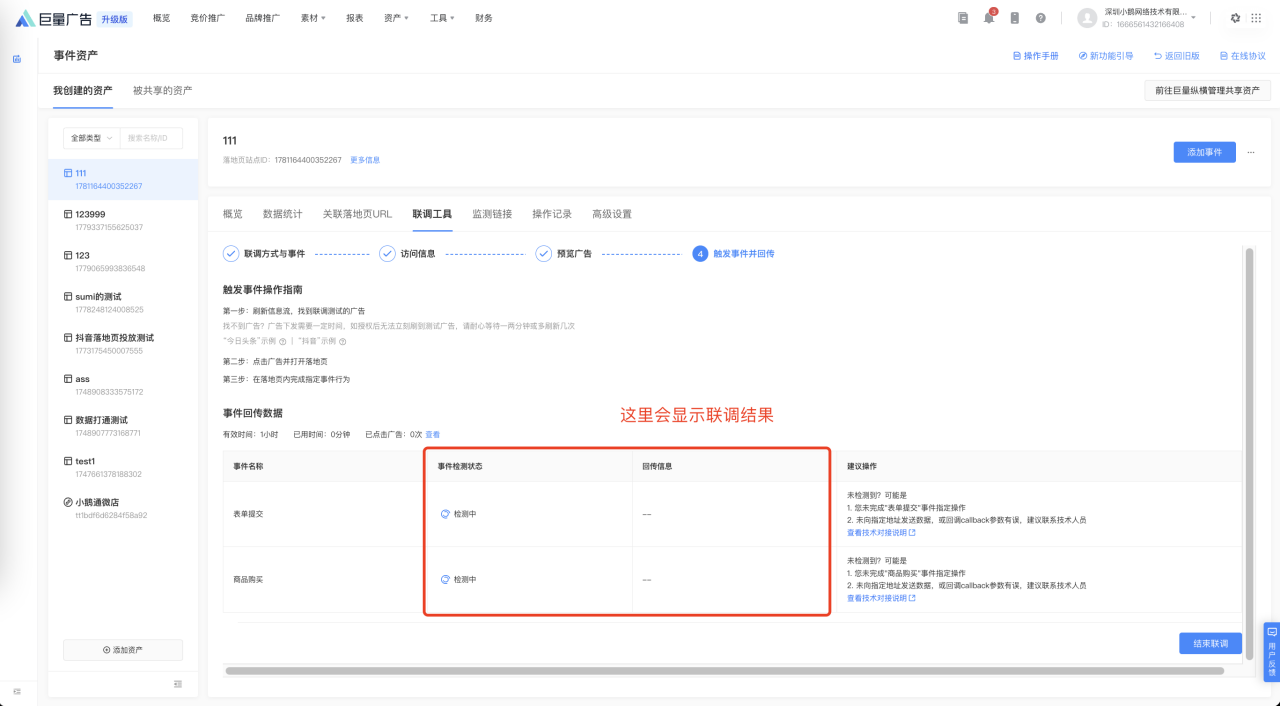Click the 结束联调 button
The image size is (1280, 706).
coord(1210,643)
